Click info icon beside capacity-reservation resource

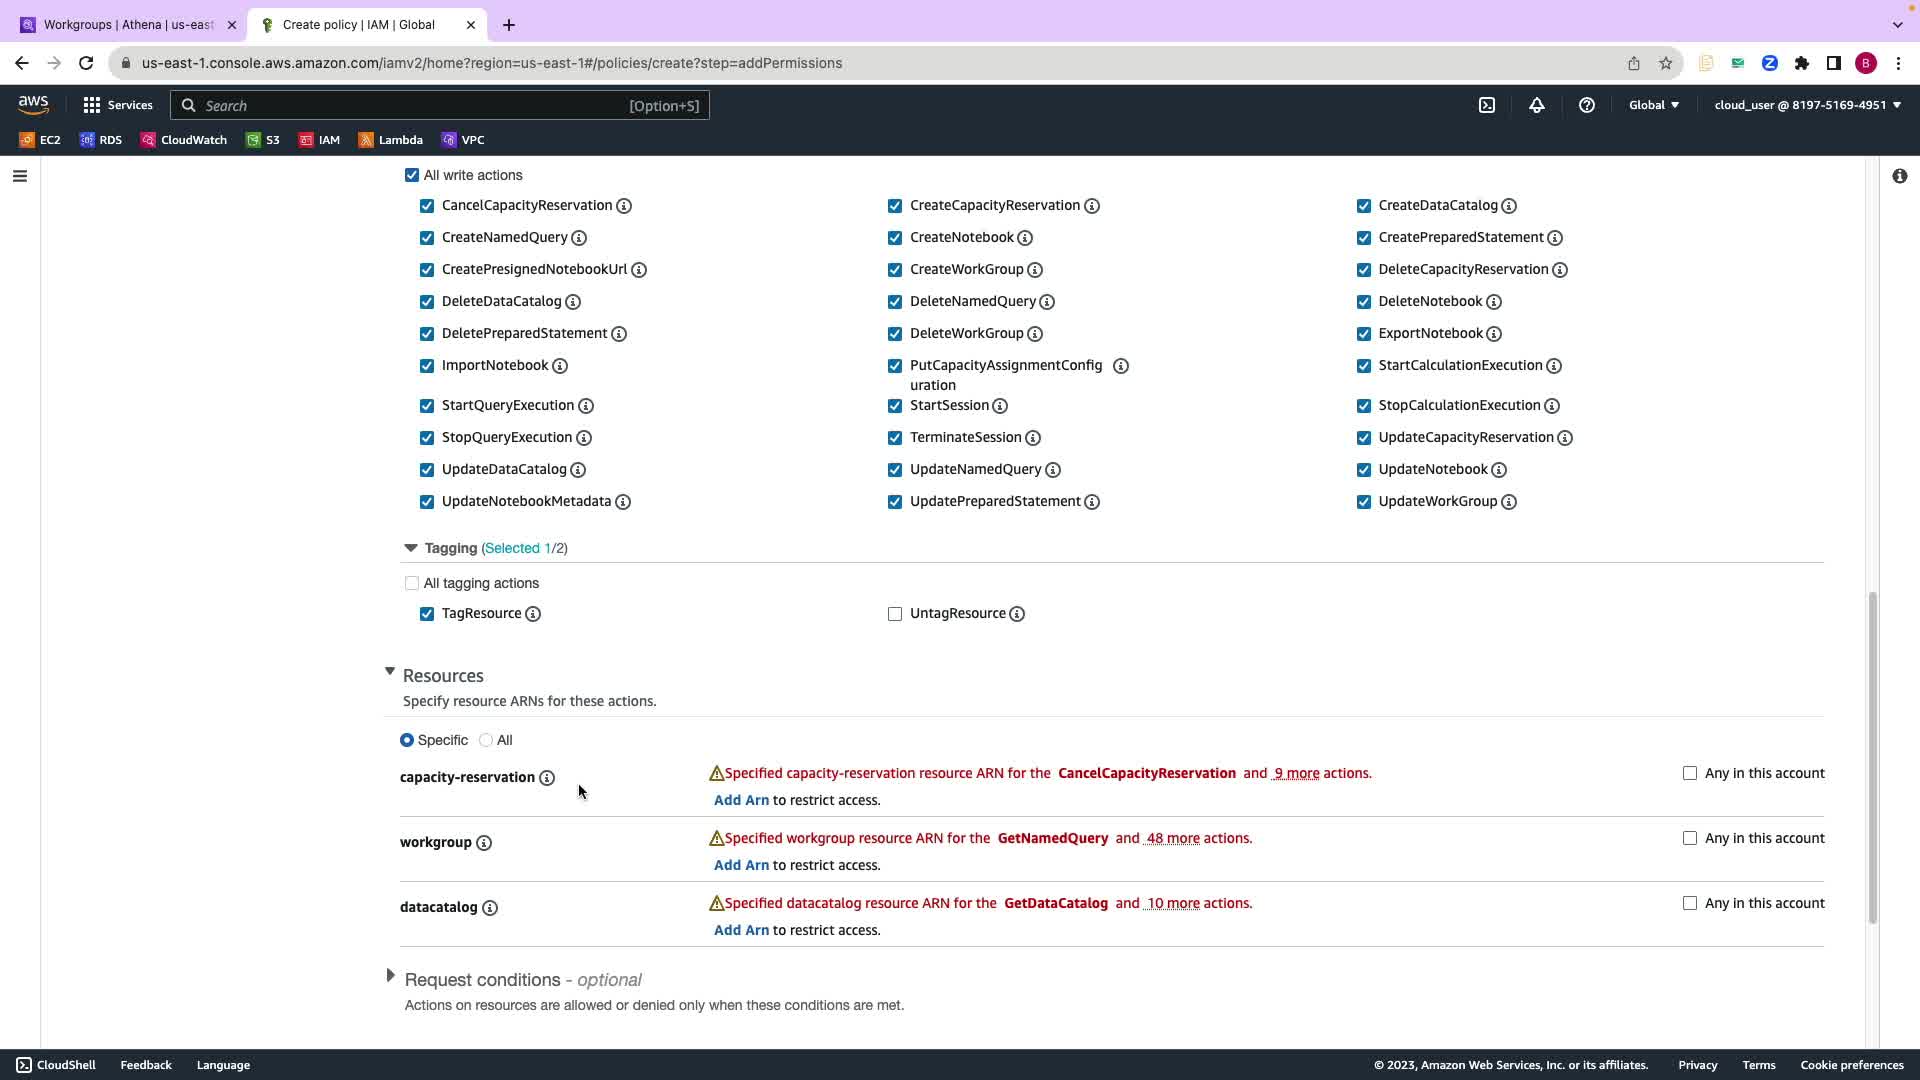(x=547, y=778)
